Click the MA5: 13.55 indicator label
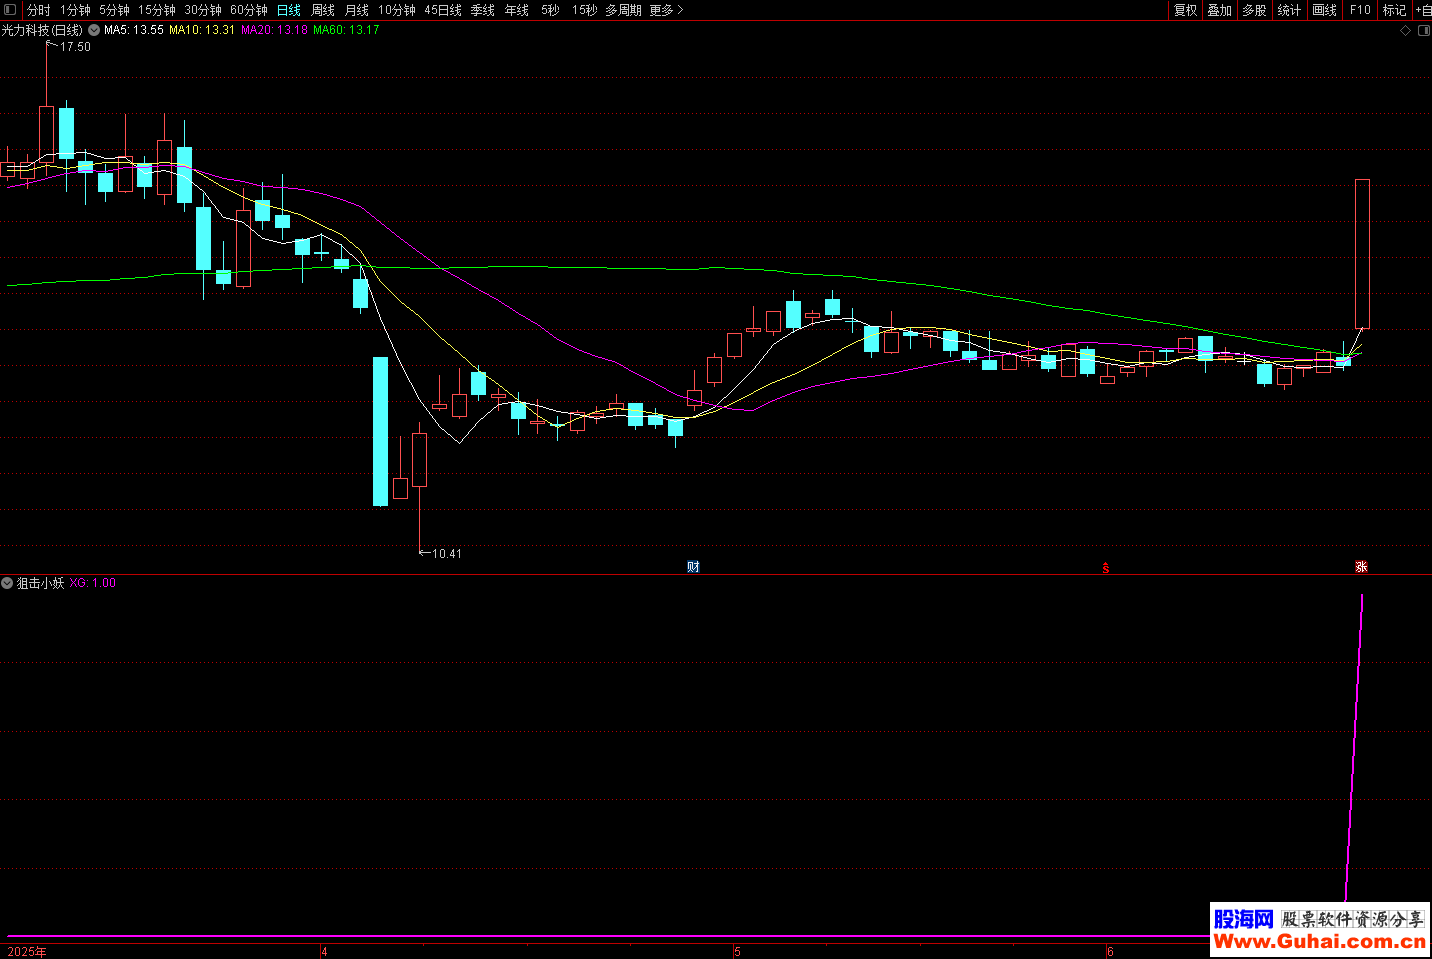Screen dimensions: 1432x959 tap(134, 30)
